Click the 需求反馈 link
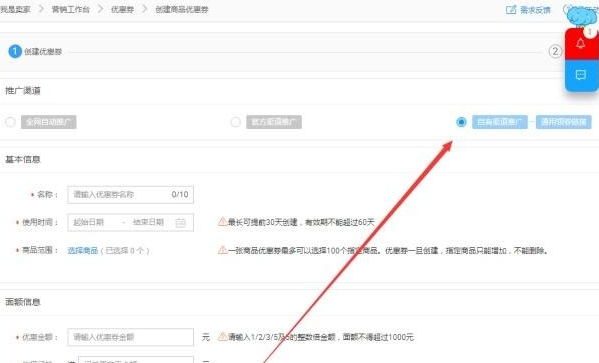The height and width of the screenshot is (363, 599). tap(535, 10)
